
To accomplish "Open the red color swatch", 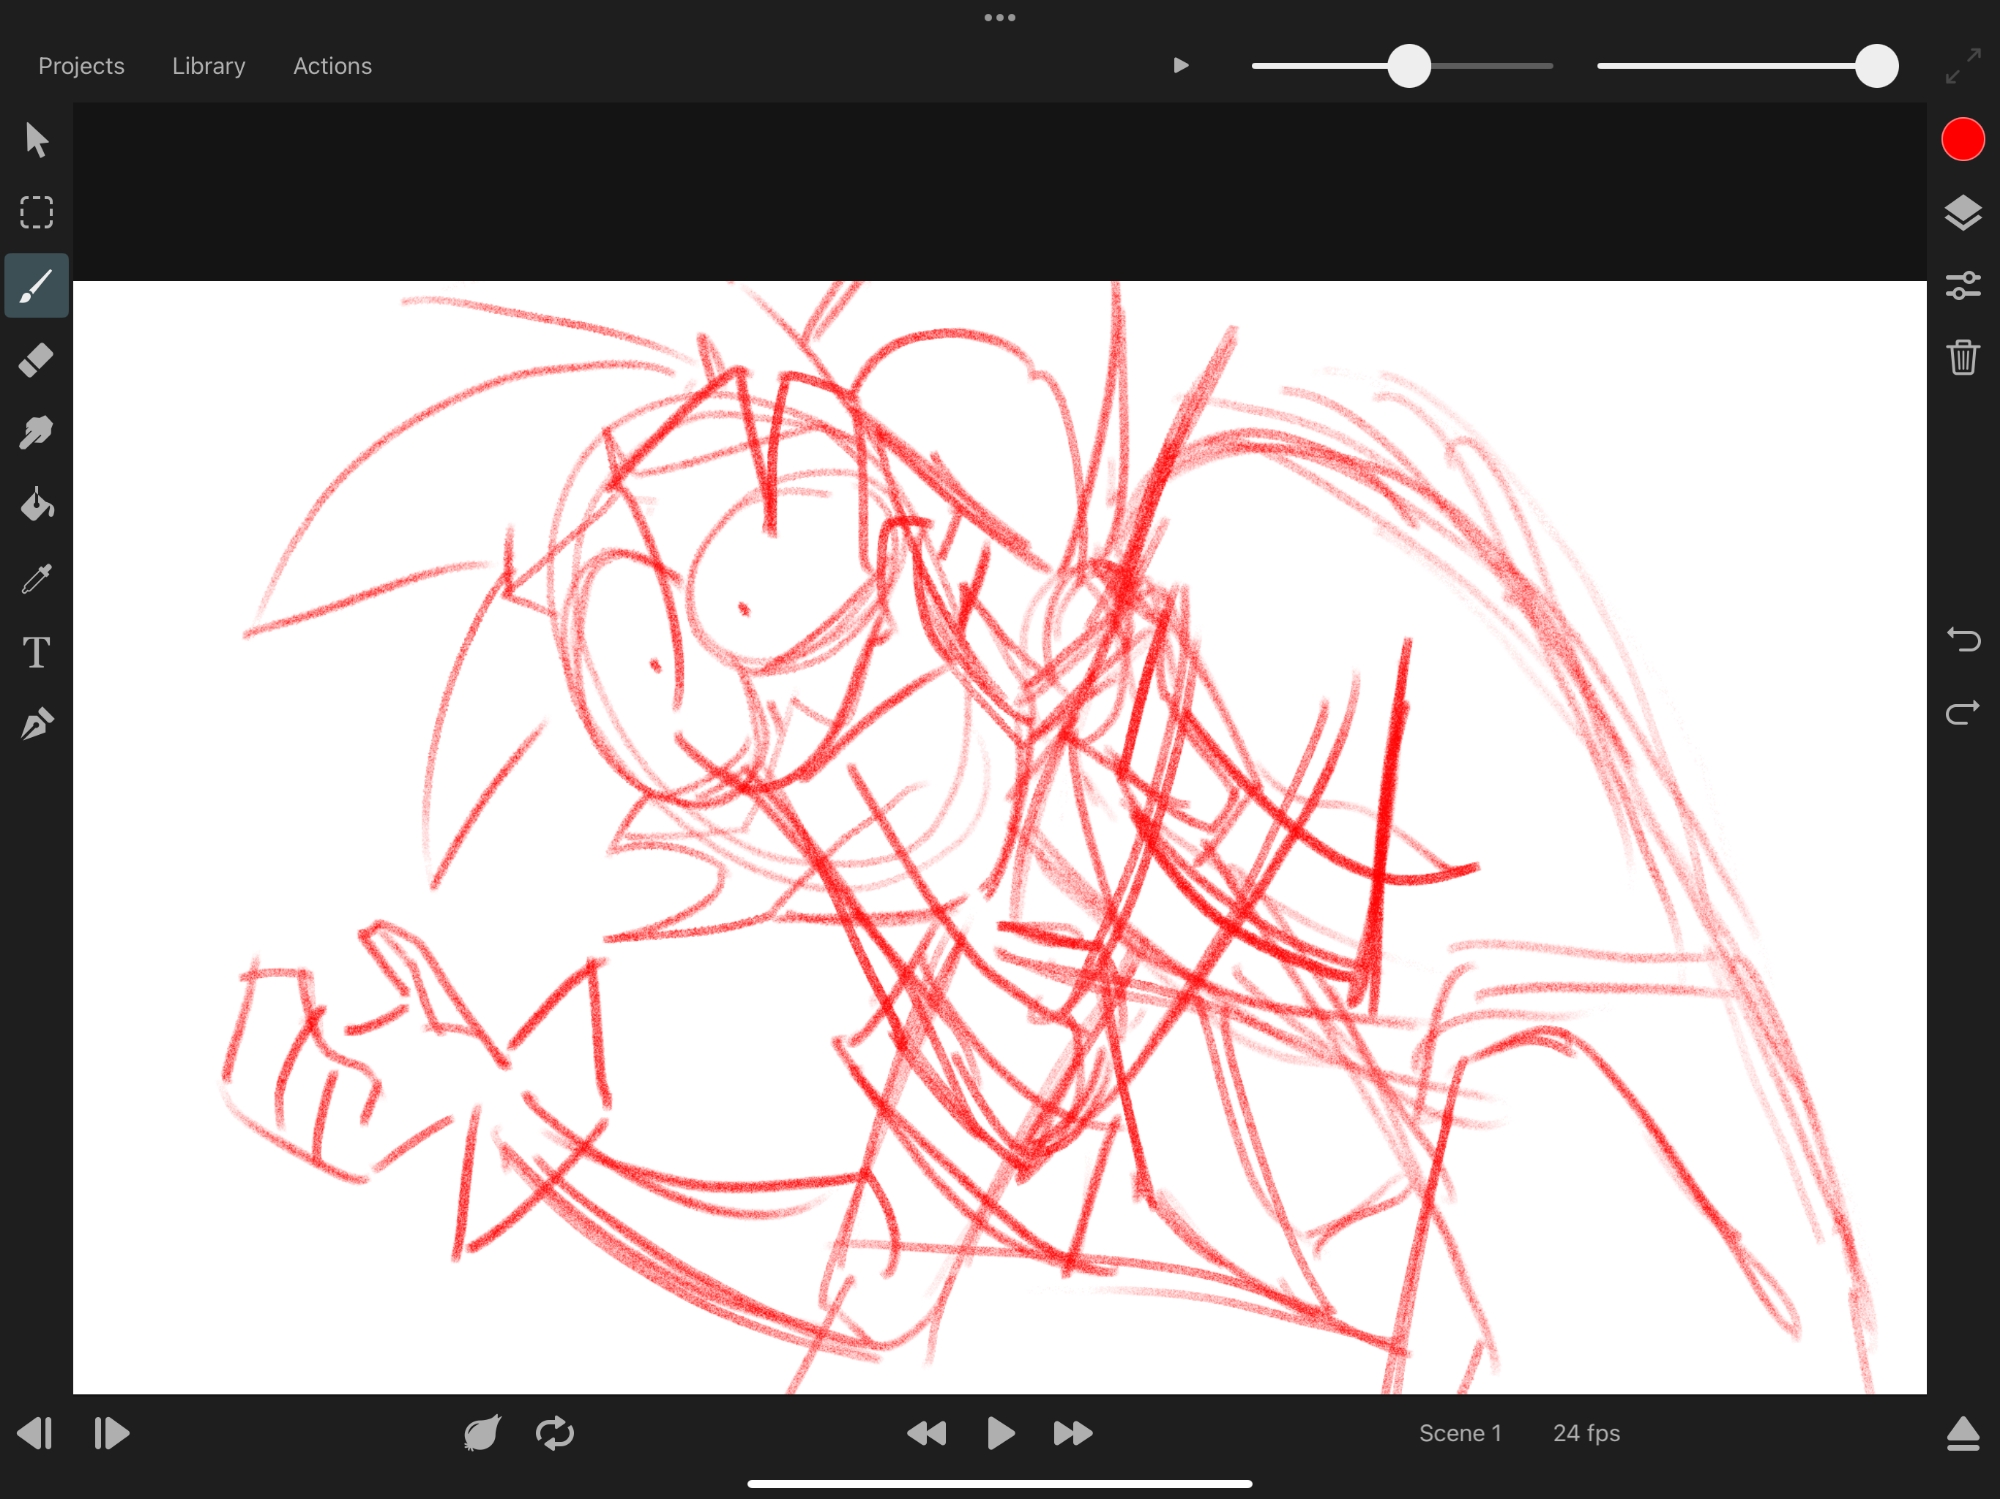I will [x=1963, y=140].
